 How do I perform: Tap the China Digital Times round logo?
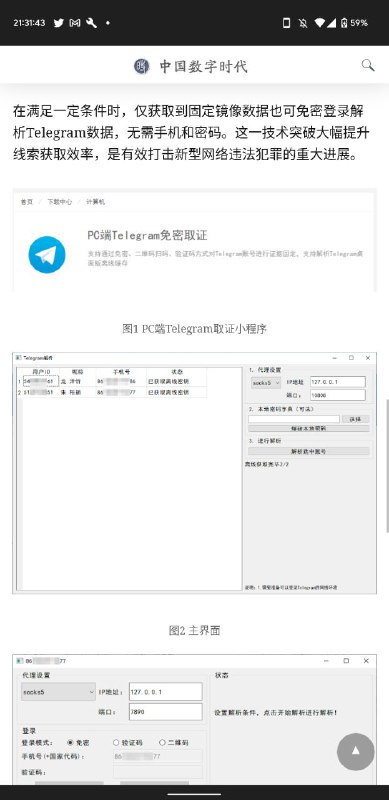[x=142, y=66]
